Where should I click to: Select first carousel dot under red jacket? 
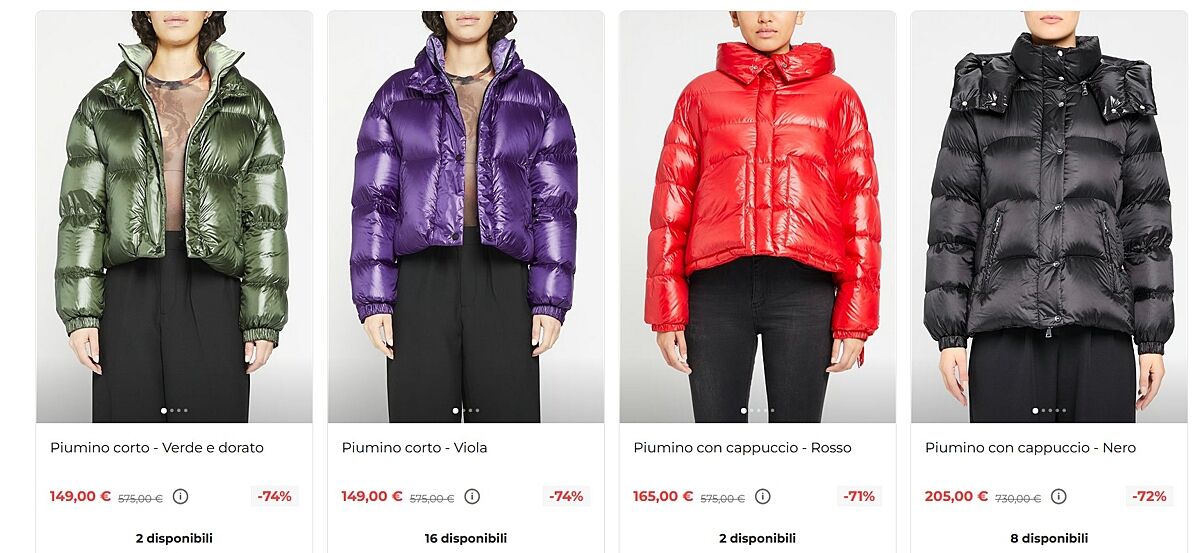coord(743,410)
